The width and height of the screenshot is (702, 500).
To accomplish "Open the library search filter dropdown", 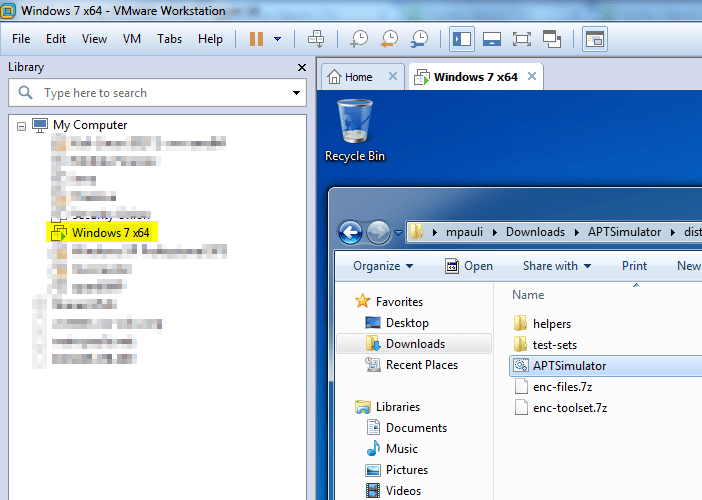I will 296,93.
